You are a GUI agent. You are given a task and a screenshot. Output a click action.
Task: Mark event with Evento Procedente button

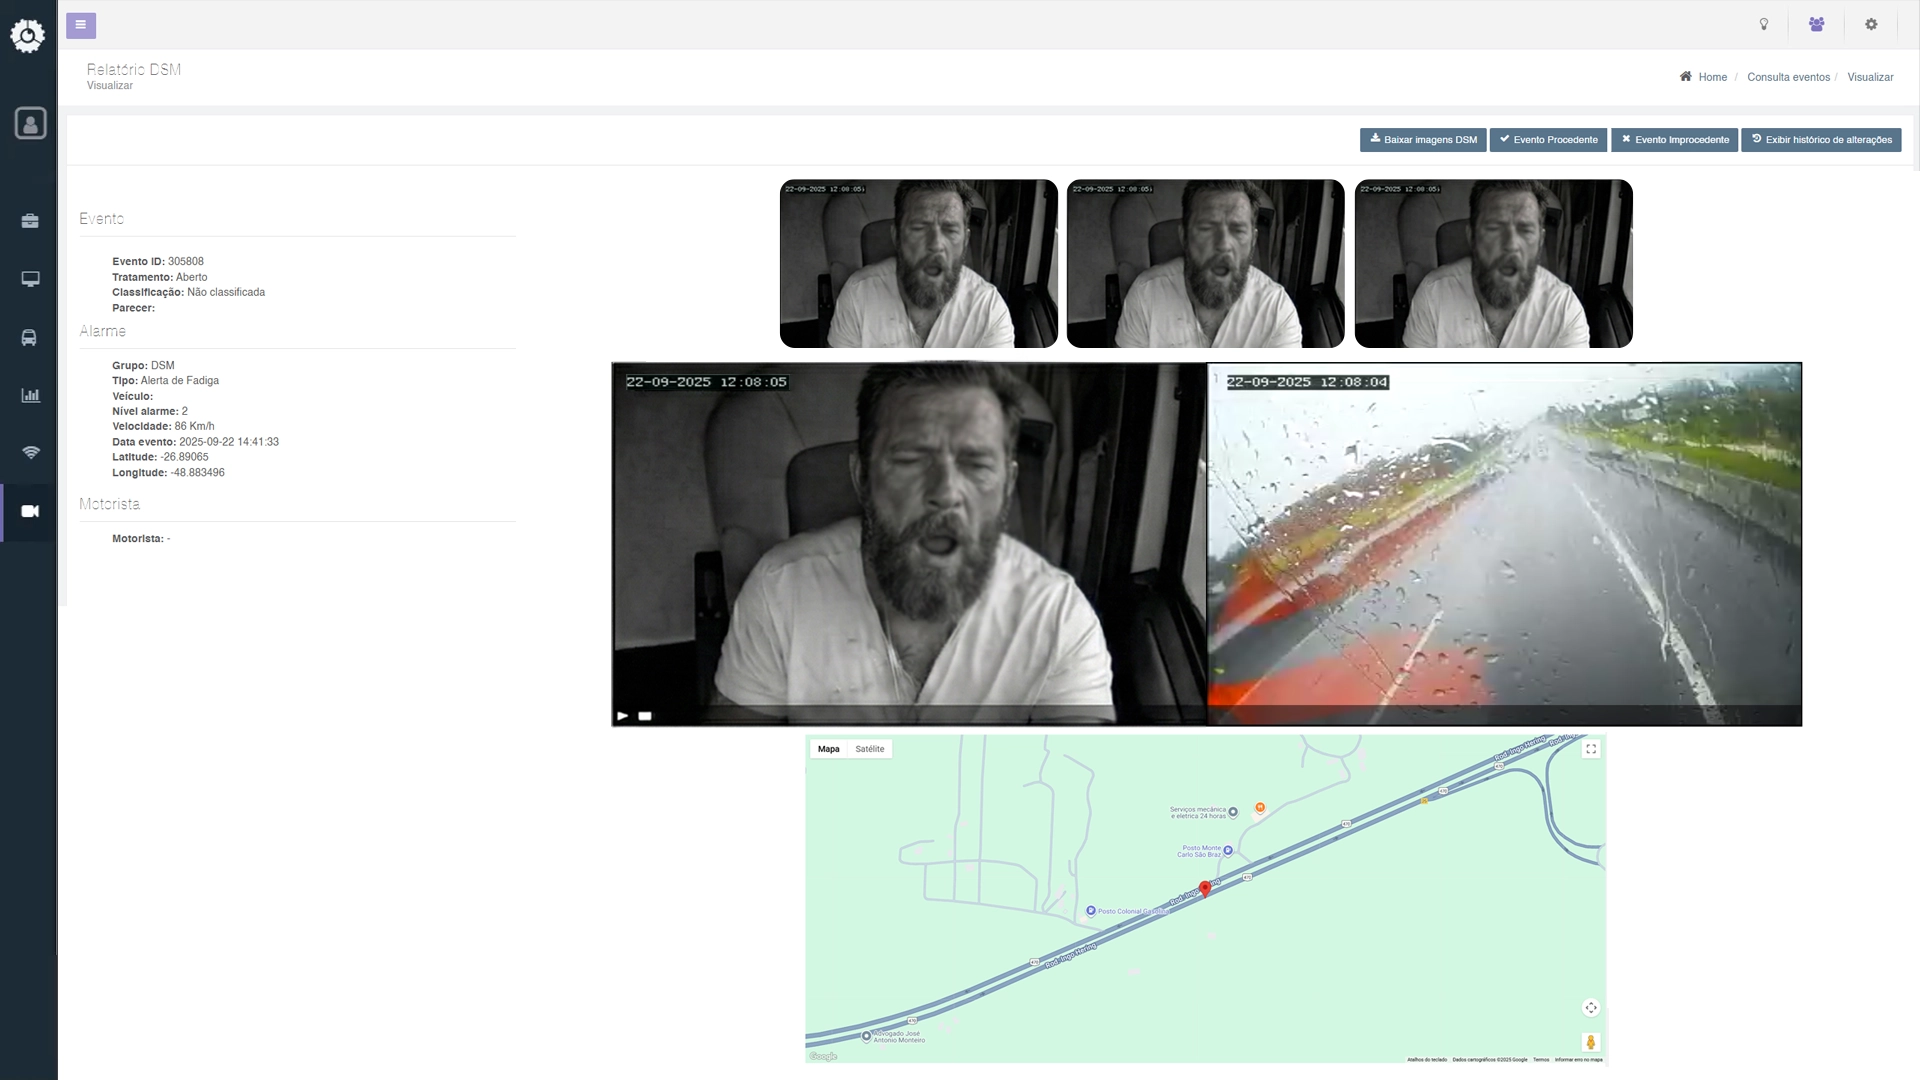[x=1548, y=140]
